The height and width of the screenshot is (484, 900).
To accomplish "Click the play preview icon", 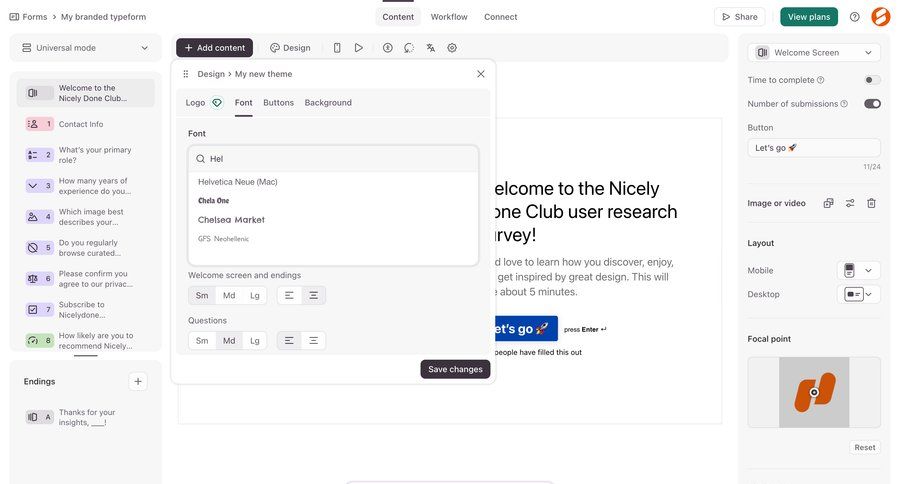I will (x=359, y=48).
